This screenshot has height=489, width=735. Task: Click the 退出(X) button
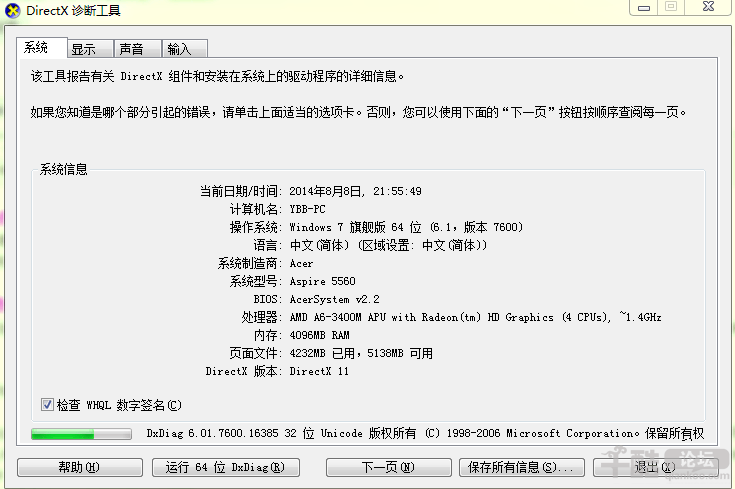point(655,467)
